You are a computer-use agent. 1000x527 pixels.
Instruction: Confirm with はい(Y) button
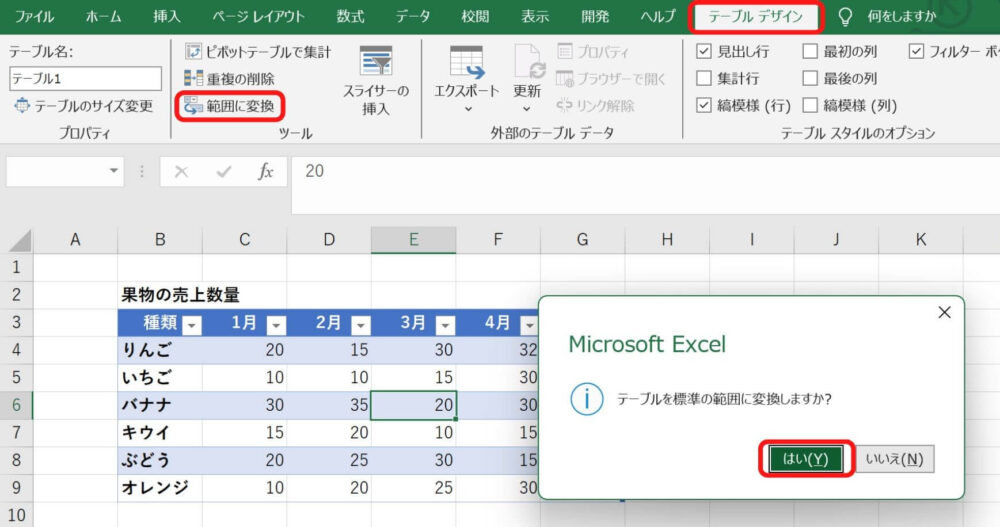pyautogui.click(x=805, y=459)
